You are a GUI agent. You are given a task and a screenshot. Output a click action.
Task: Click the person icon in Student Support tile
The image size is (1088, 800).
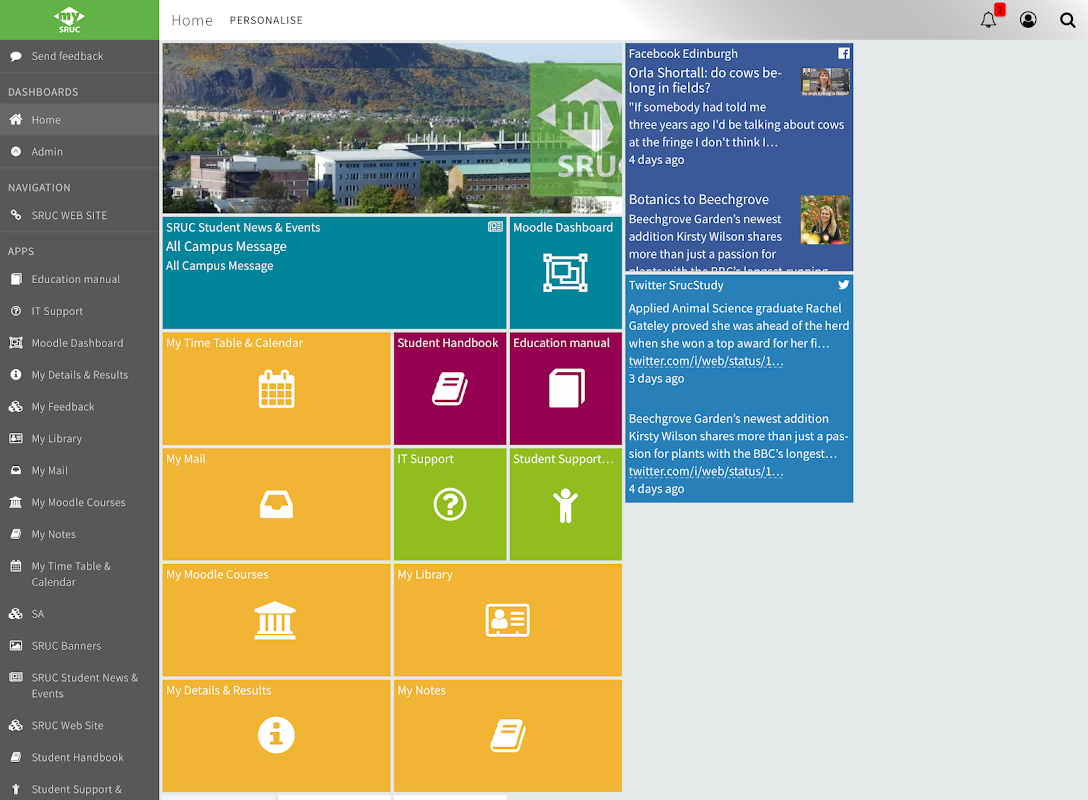click(x=566, y=504)
